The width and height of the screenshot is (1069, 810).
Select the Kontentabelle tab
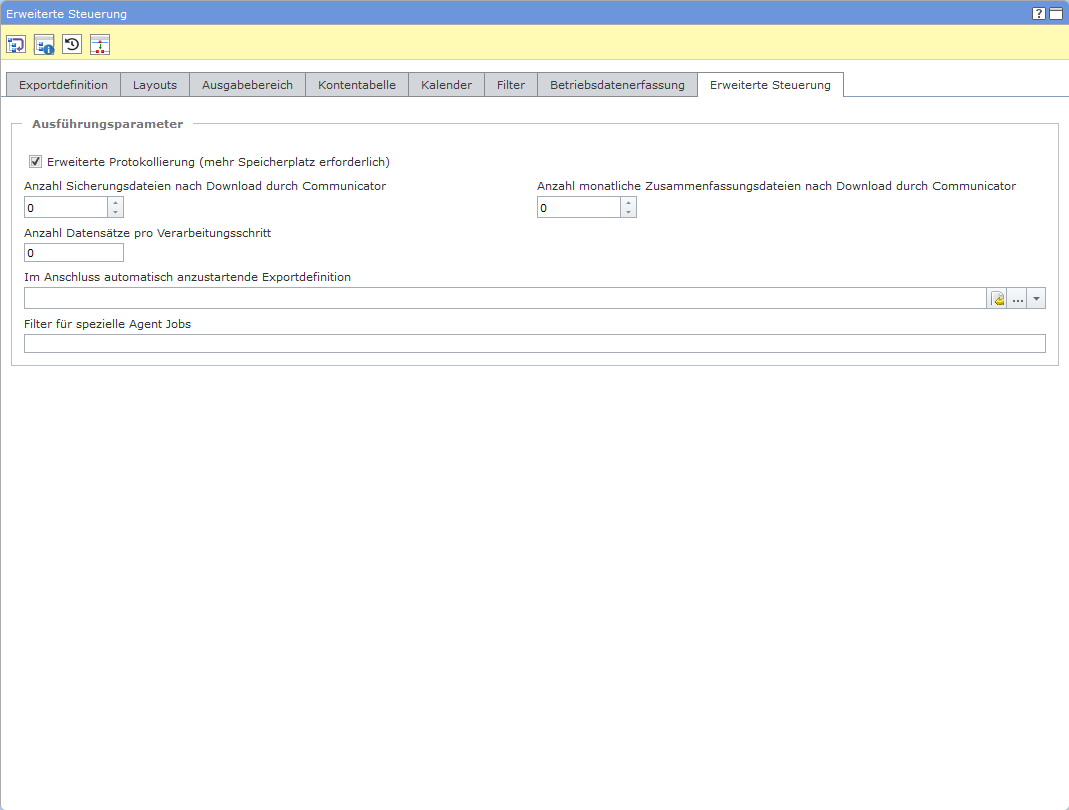point(357,85)
